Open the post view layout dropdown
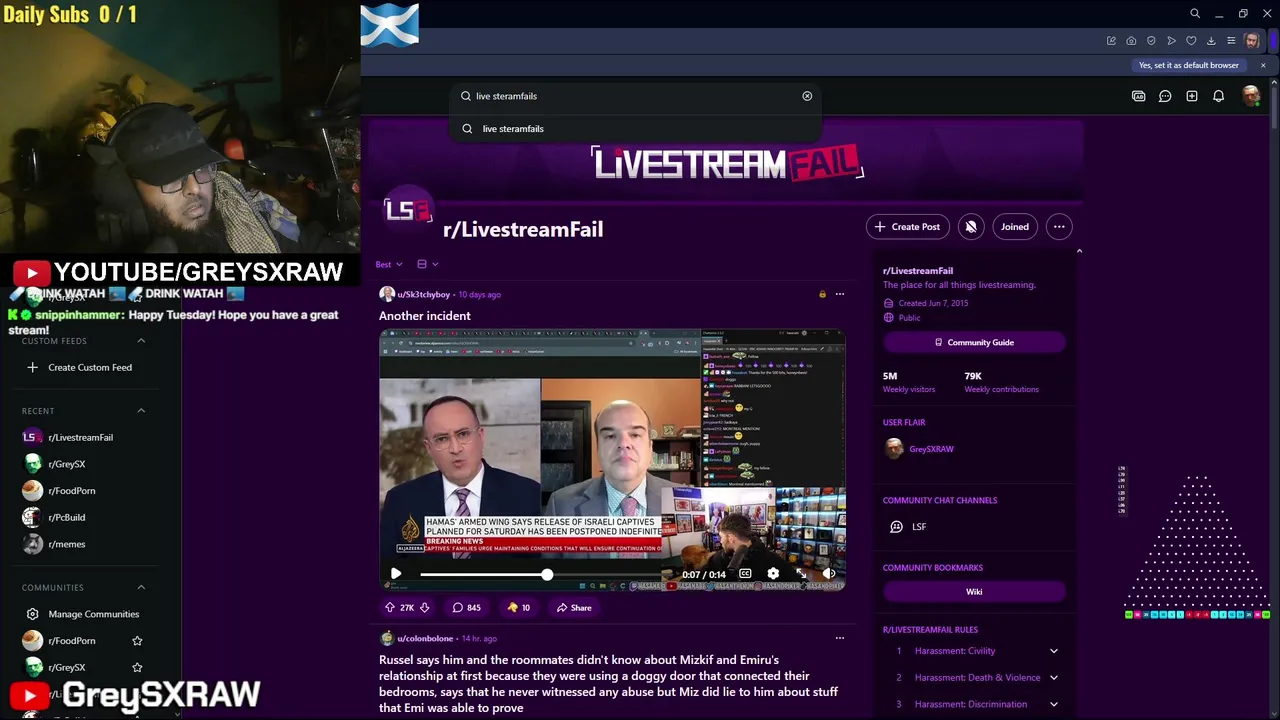Viewport: 1280px width, 720px height. coord(427,264)
